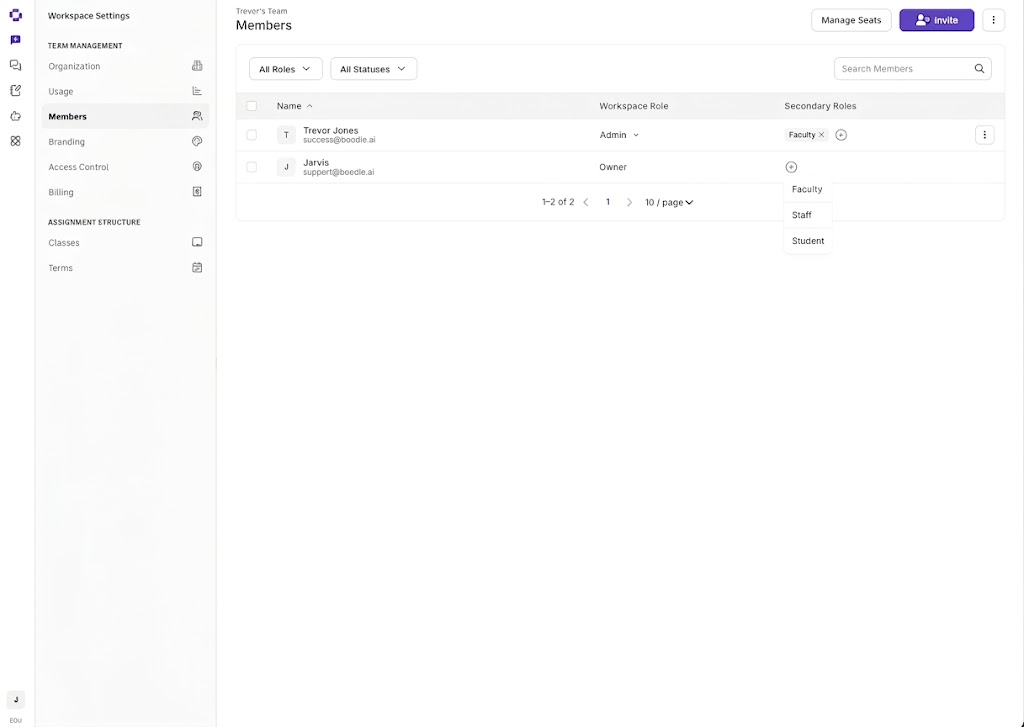Click the Workspace Role column header
The height and width of the screenshot is (727, 1024).
pyautogui.click(x=633, y=106)
